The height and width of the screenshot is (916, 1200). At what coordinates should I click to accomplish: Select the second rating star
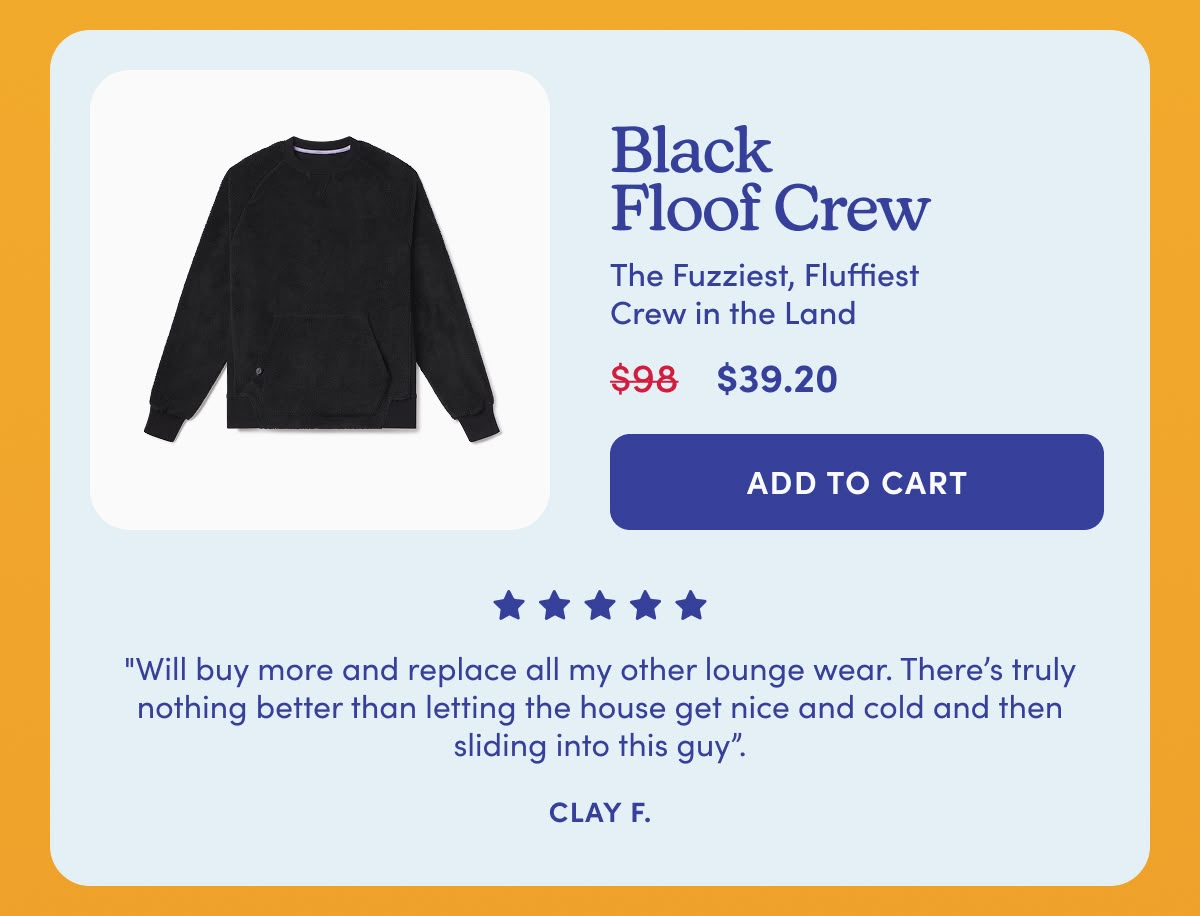pyautogui.click(x=554, y=605)
